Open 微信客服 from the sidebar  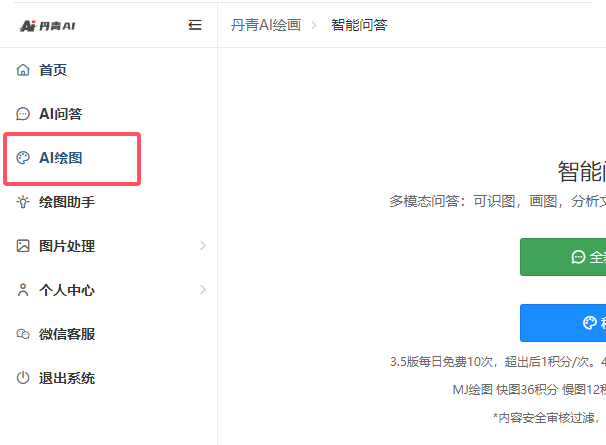[x=66, y=334]
